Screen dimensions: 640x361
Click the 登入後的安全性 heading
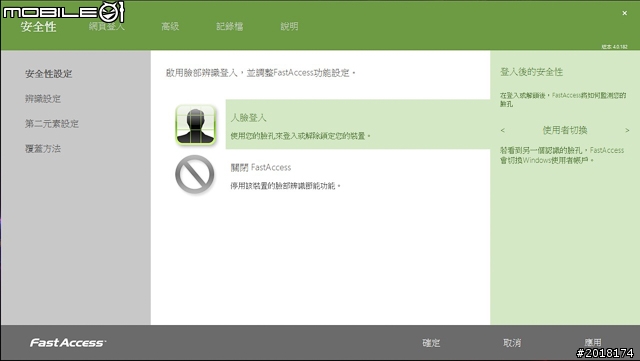(x=531, y=72)
